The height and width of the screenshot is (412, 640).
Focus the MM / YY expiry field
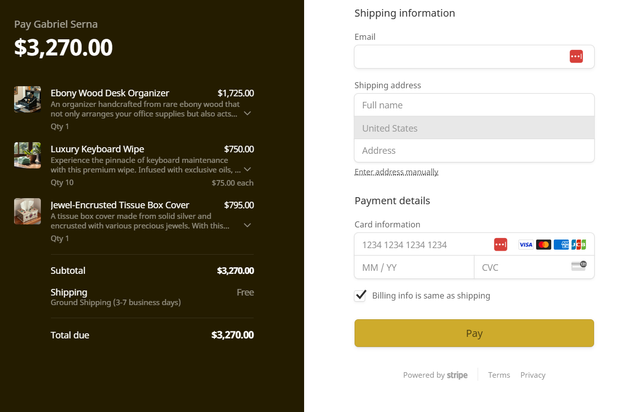414,268
